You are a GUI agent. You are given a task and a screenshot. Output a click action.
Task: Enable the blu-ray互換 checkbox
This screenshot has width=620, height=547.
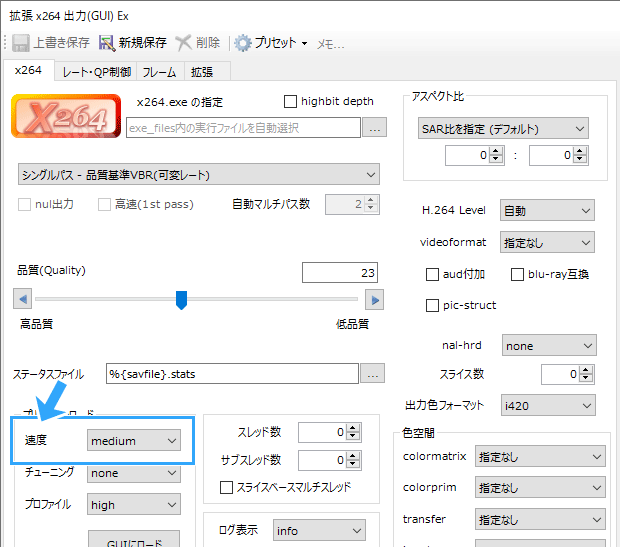[517, 274]
